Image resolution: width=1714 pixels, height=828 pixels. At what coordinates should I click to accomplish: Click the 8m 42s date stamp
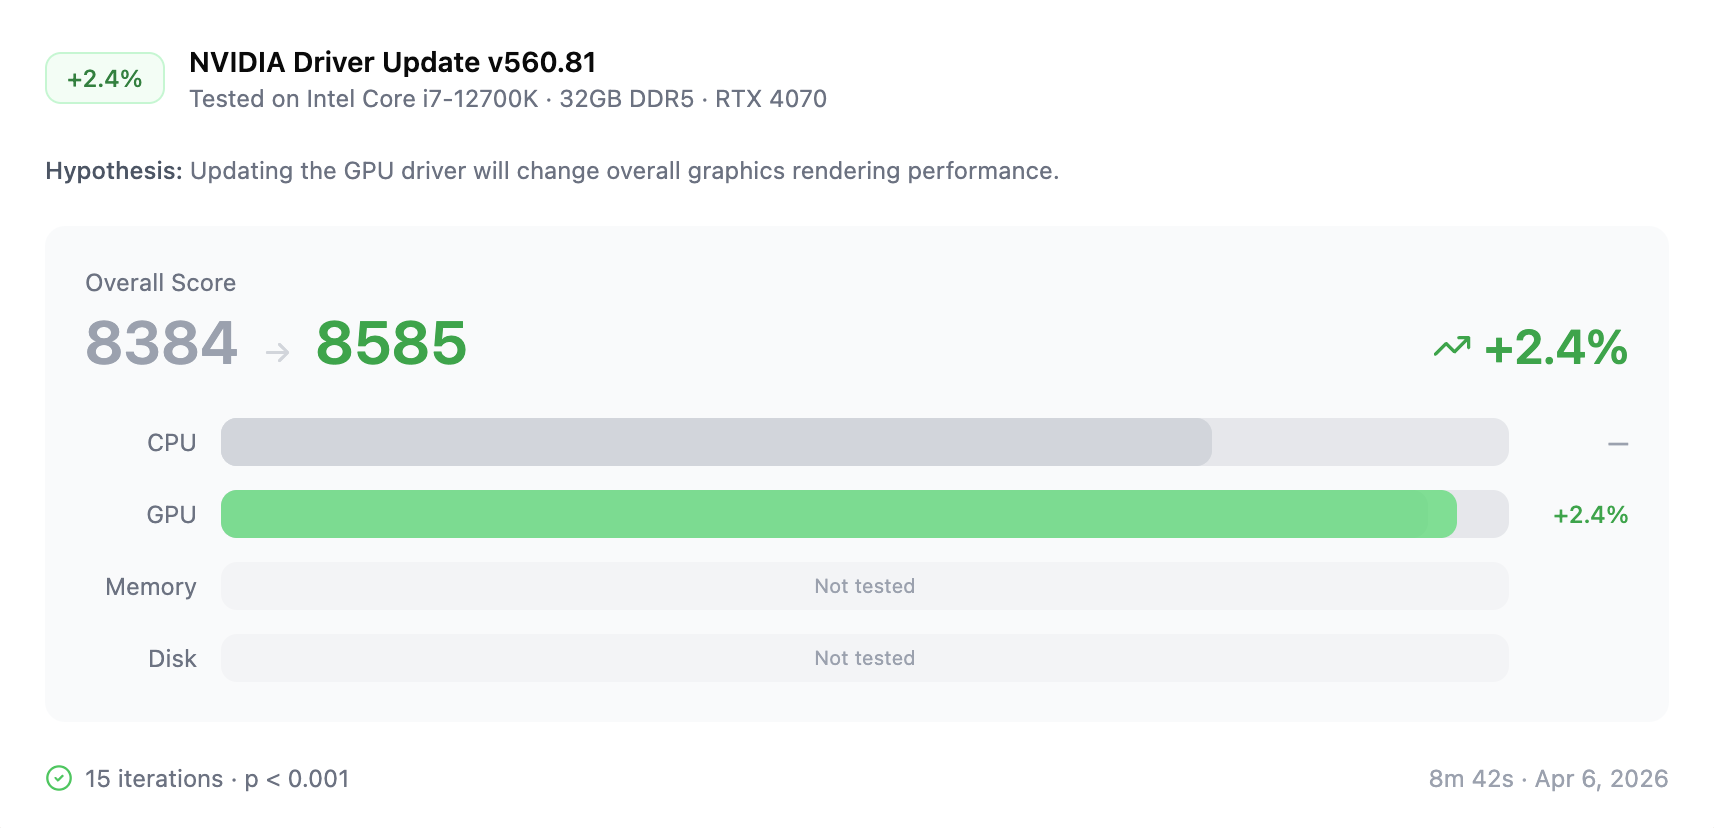click(1547, 779)
